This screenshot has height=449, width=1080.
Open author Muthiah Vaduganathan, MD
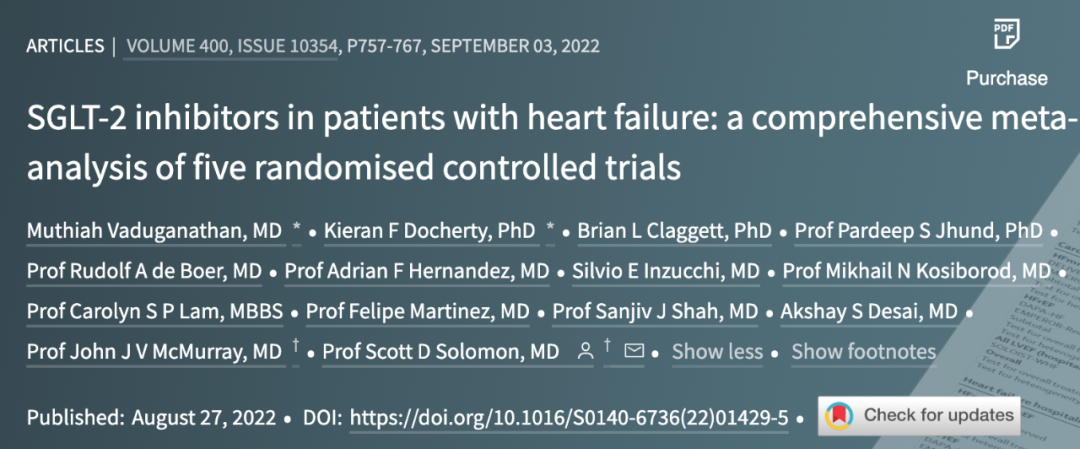click(155, 232)
